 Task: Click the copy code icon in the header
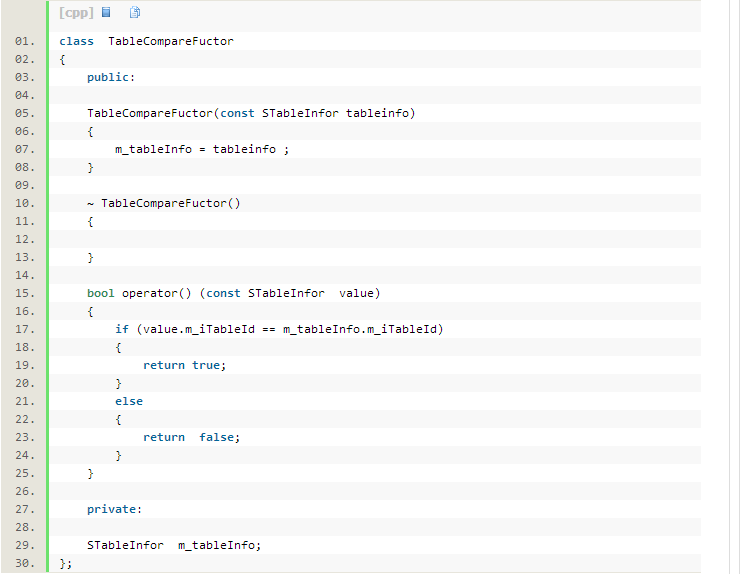click(x=135, y=12)
